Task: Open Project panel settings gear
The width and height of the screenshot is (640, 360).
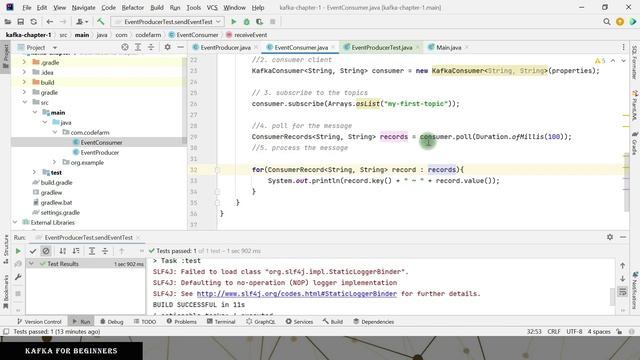Action: pyautogui.click(x=167, y=47)
